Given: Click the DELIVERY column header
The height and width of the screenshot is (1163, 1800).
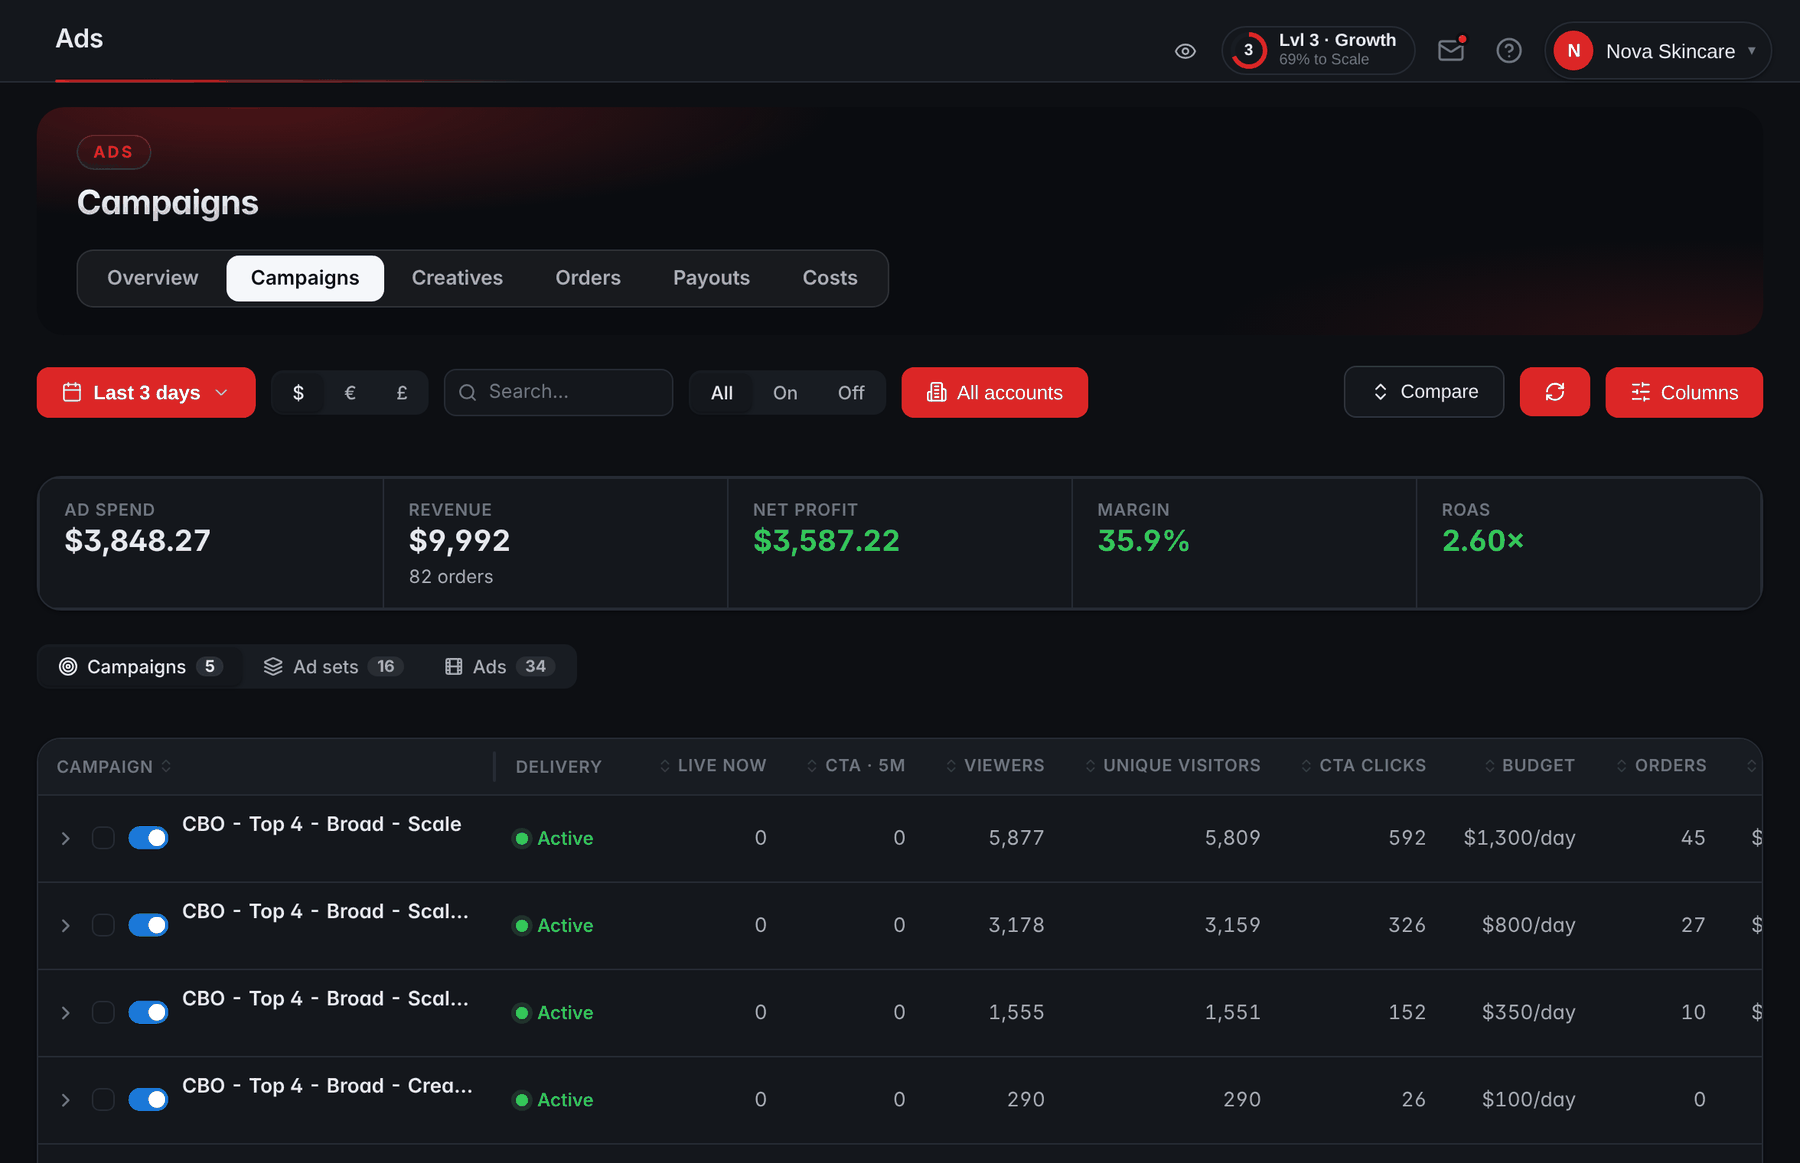Looking at the screenshot, I should [558, 767].
